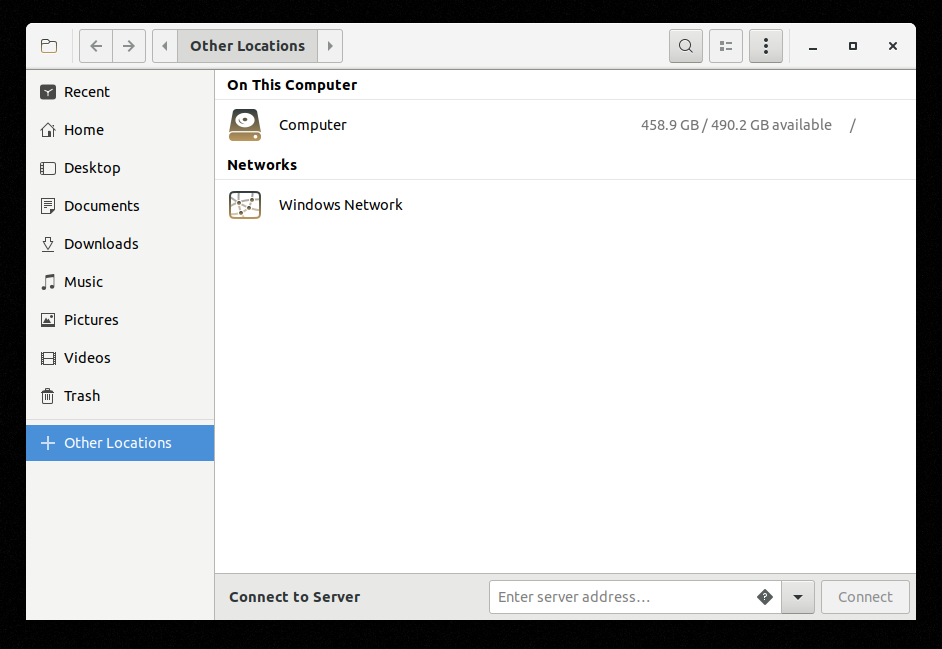Select Other Locations in the sidebar
This screenshot has width=942, height=649.
pyautogui.click(x=120, y=443)
